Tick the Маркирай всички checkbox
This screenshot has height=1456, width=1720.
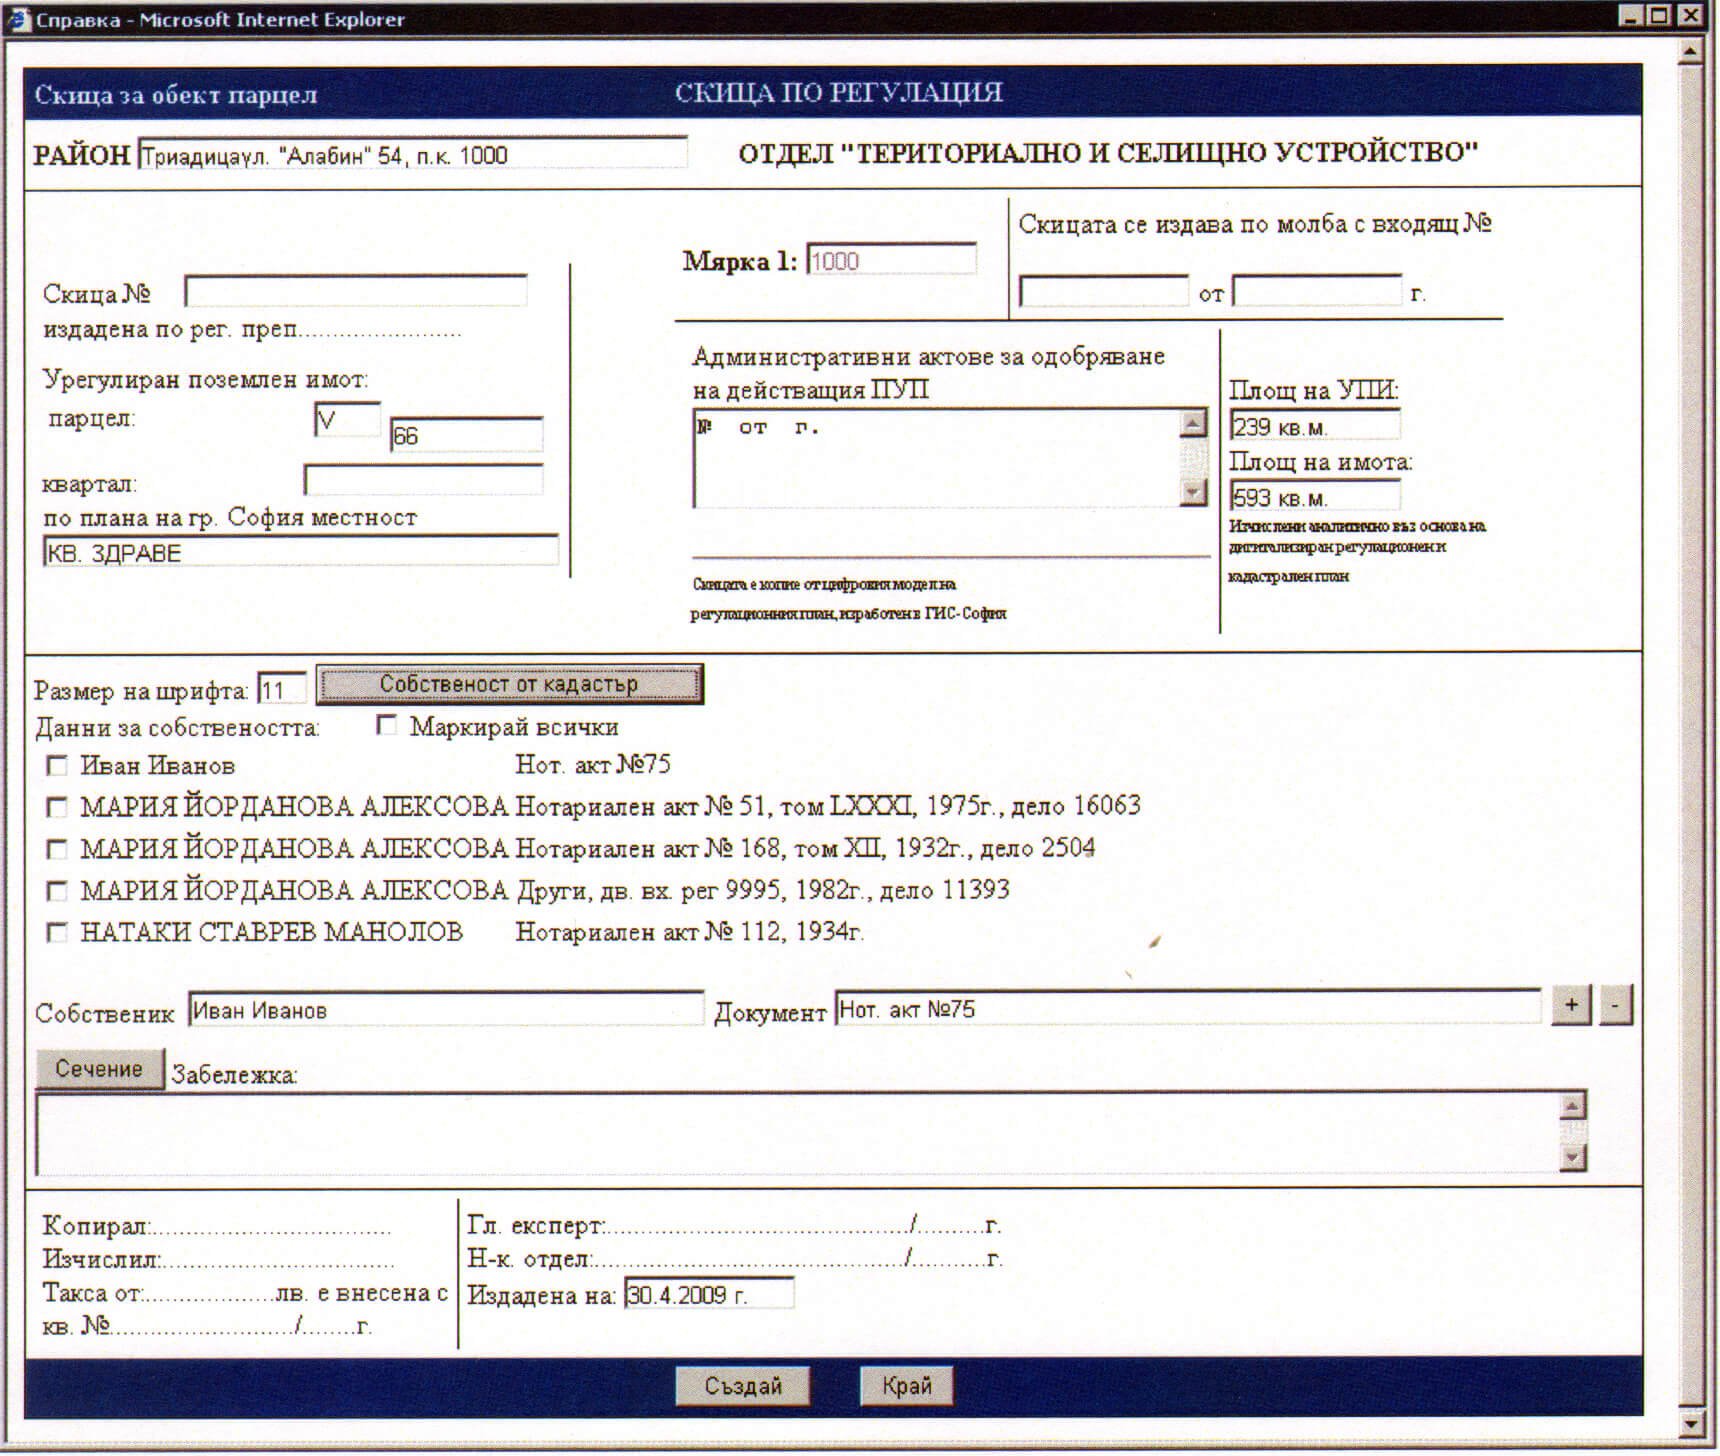[386, 726]
